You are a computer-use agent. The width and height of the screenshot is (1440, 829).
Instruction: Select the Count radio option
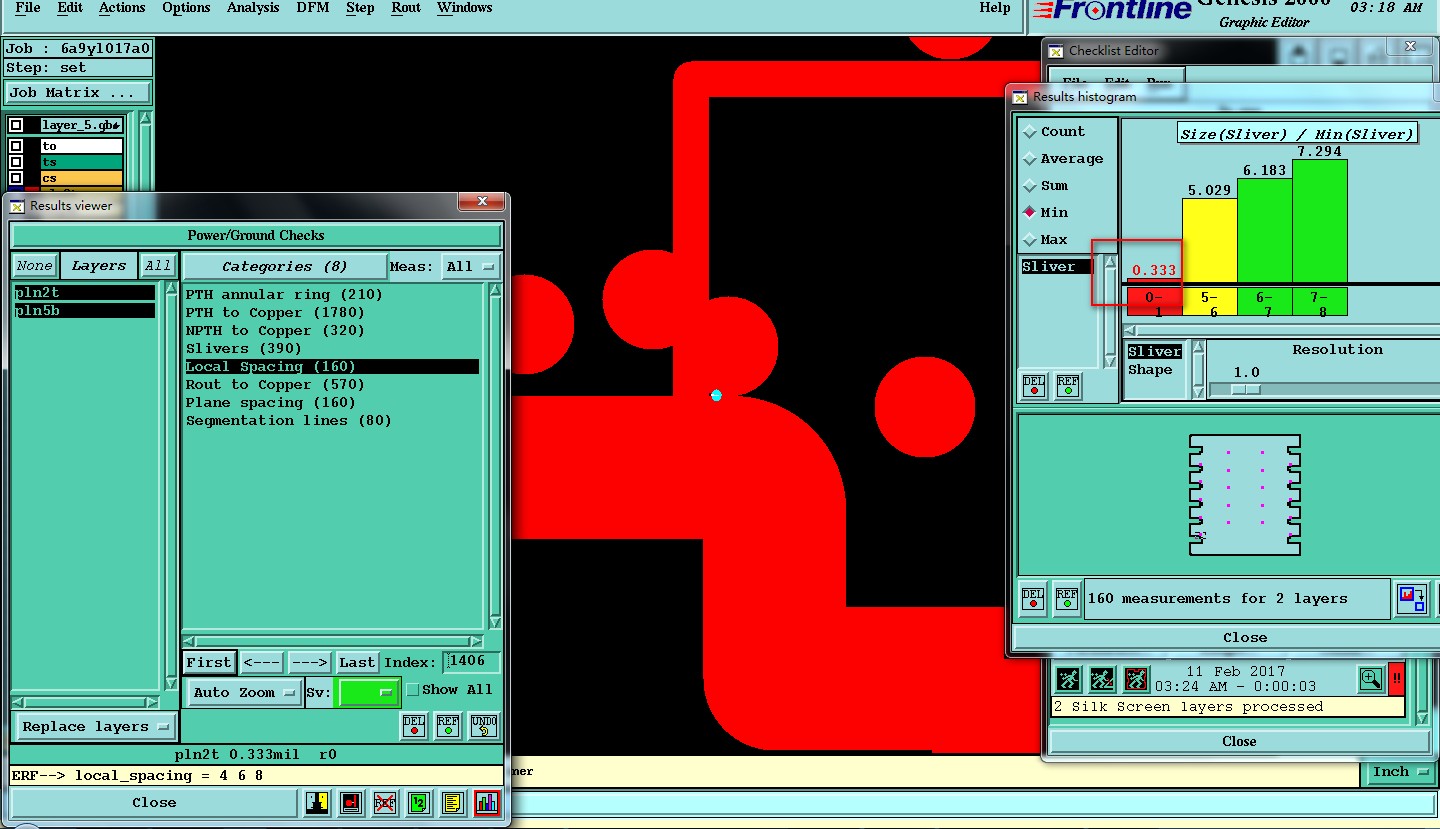[x=1030, y=132]
